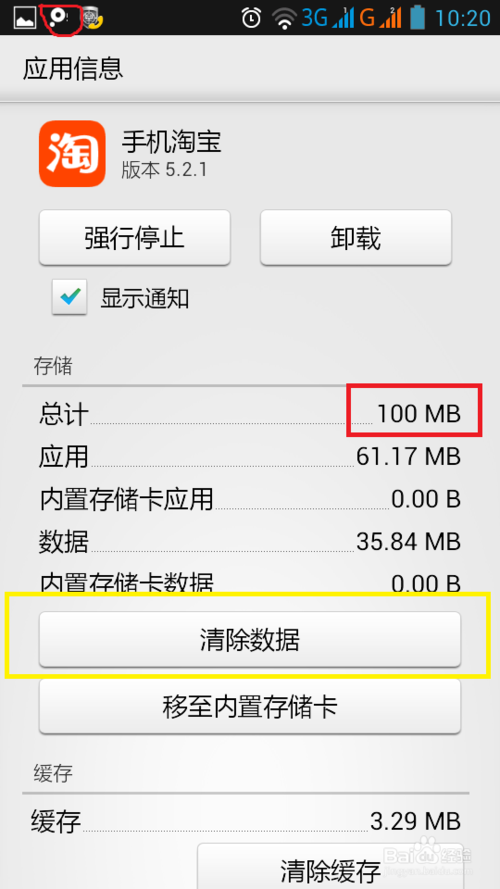This screenshot has height=889, width=500.
Task: Tap the G network signal icon
Action: pyautogui.click(x=380, y=18)
